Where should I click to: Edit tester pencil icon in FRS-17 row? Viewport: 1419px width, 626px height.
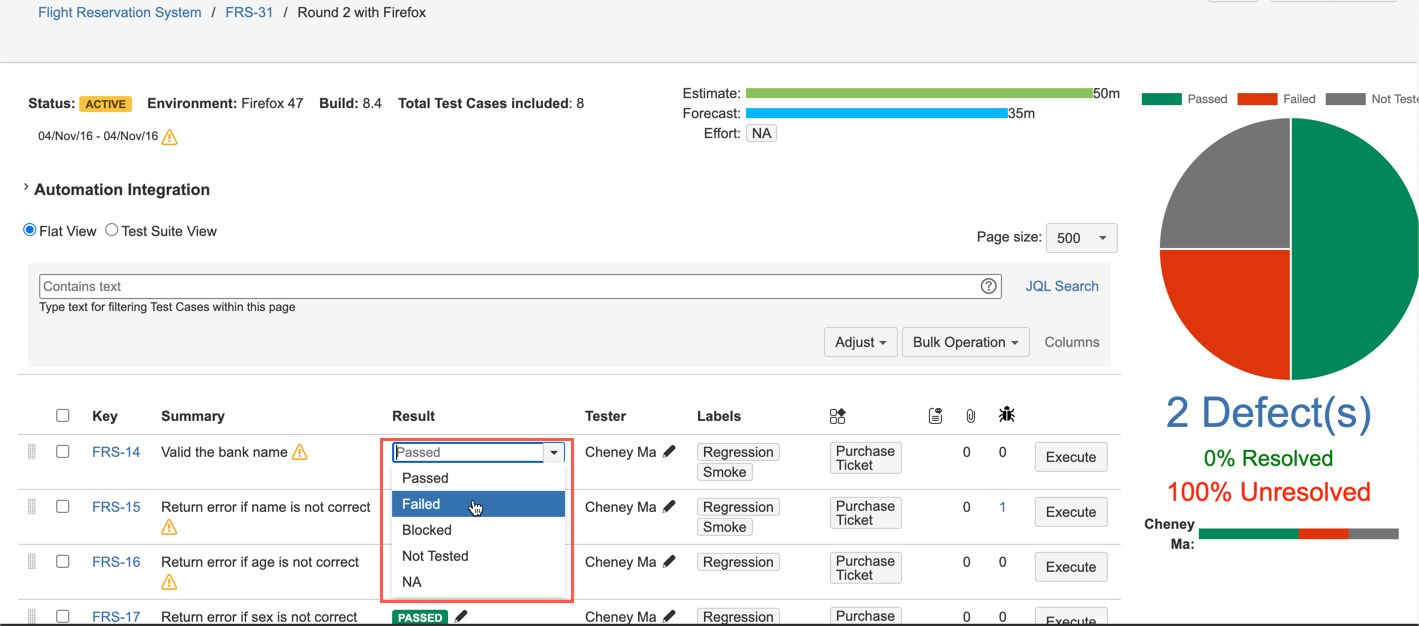pos(669,616)
